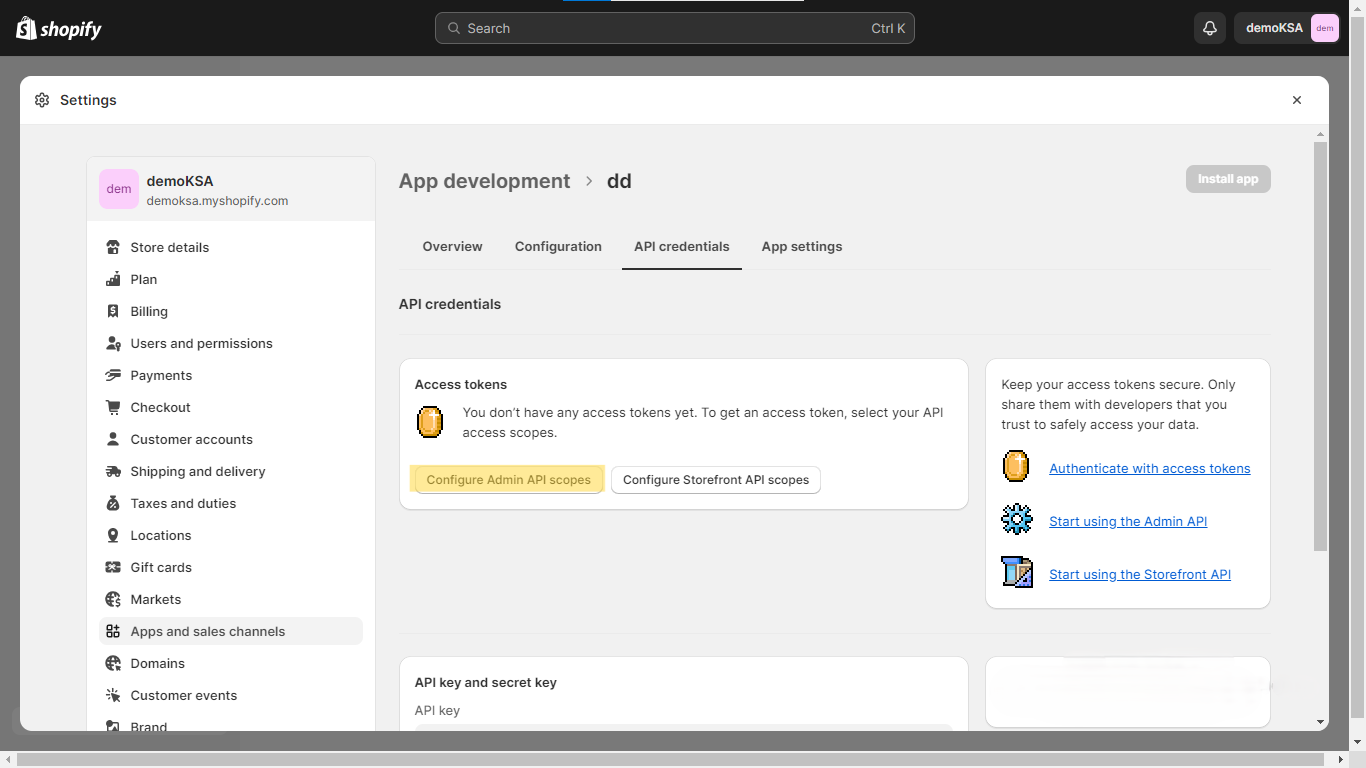Viewport: 1366px width, 768px height.
Task: Click the Gift cards icon
Action: 113,567
